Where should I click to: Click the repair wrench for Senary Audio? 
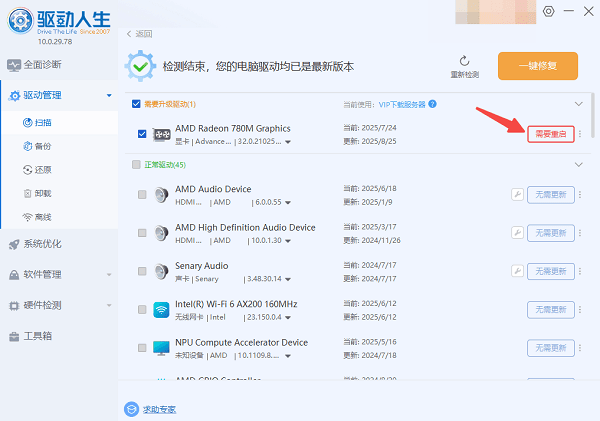517,271
